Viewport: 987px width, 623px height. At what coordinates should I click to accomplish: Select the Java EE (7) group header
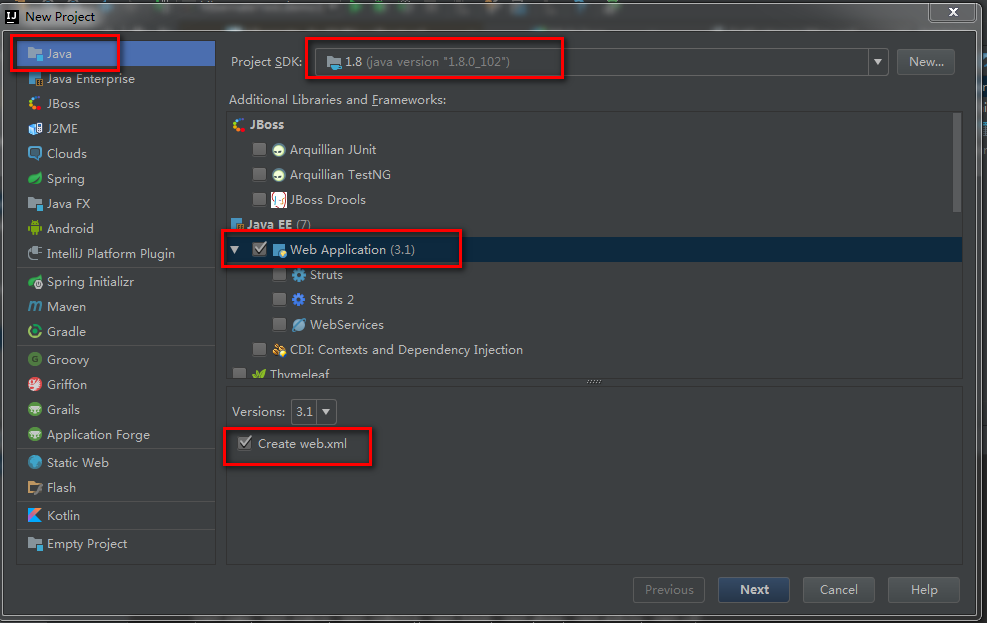tap(594, 224)
